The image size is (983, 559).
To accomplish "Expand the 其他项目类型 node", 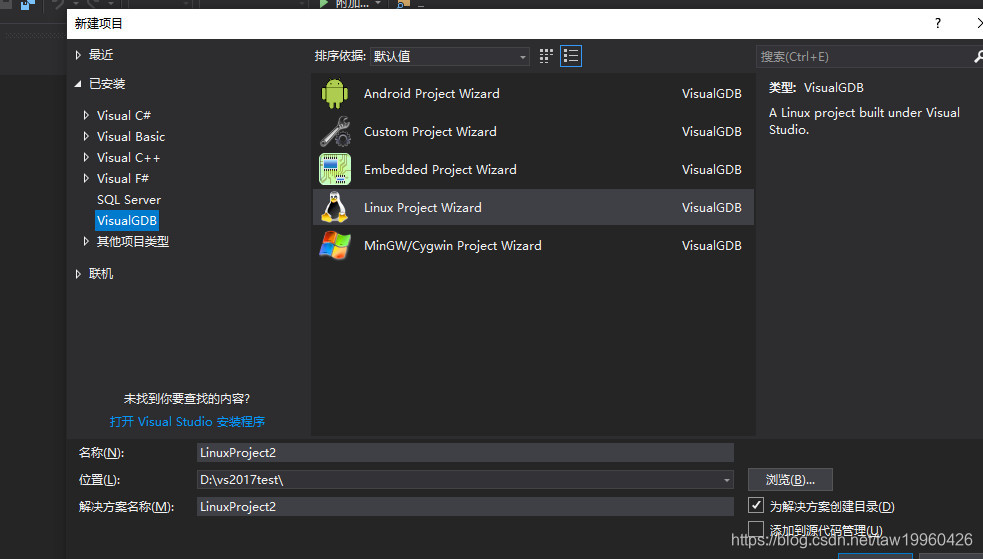I will point(86,241).
